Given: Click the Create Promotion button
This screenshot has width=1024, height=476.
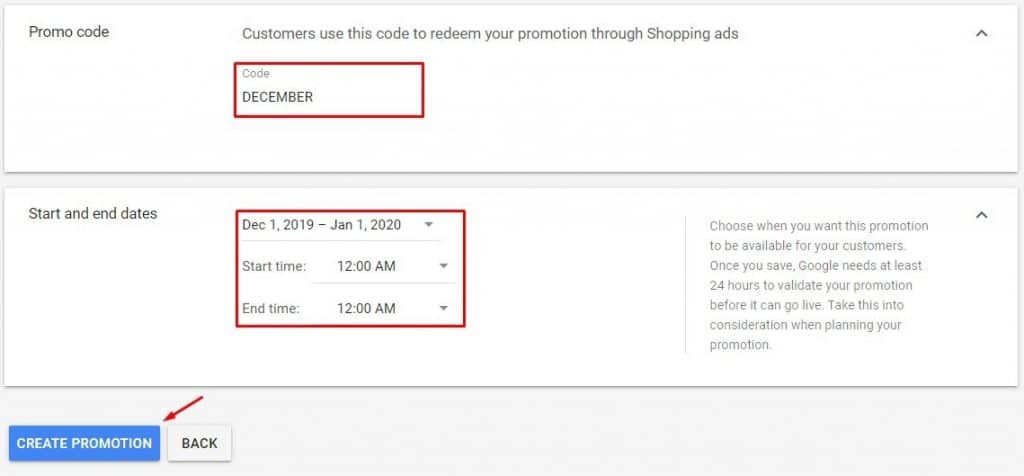Looking at the screenshot, I should pos(84,443).
